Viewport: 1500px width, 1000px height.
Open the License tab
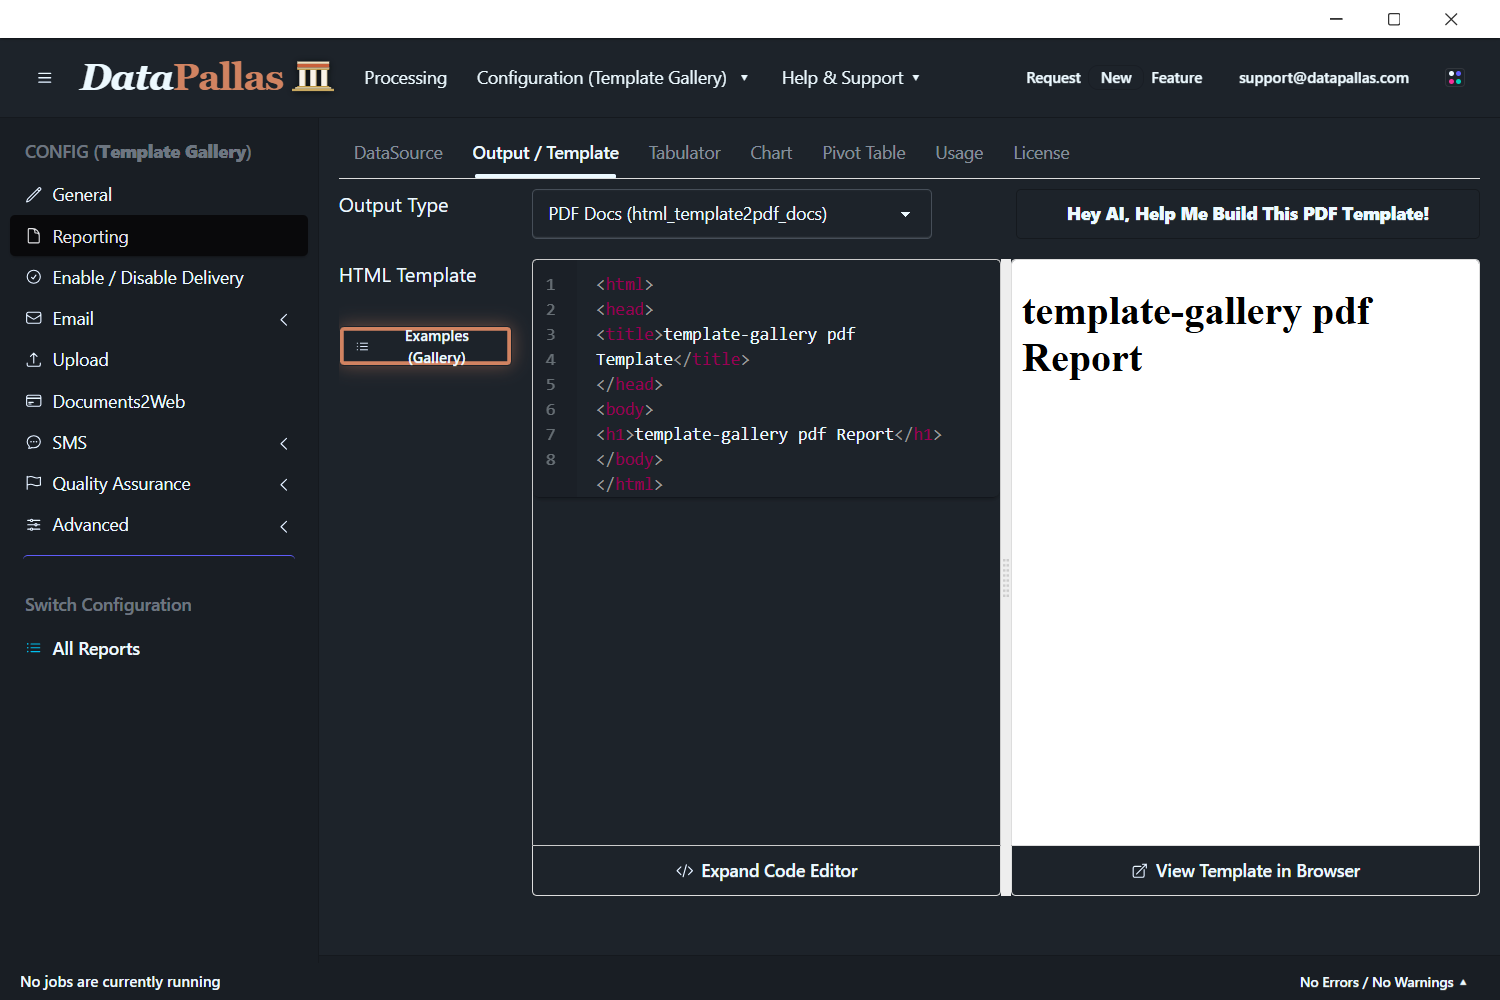pos(1041,153)
